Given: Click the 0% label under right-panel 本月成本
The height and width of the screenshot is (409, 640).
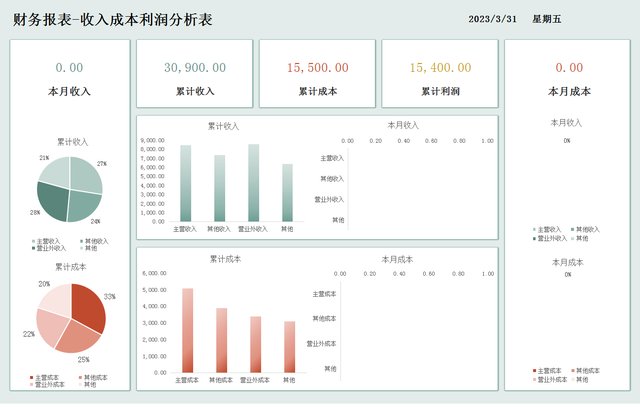Looking at the screenshot, I should pyautogui.click(x=568, y=275).
